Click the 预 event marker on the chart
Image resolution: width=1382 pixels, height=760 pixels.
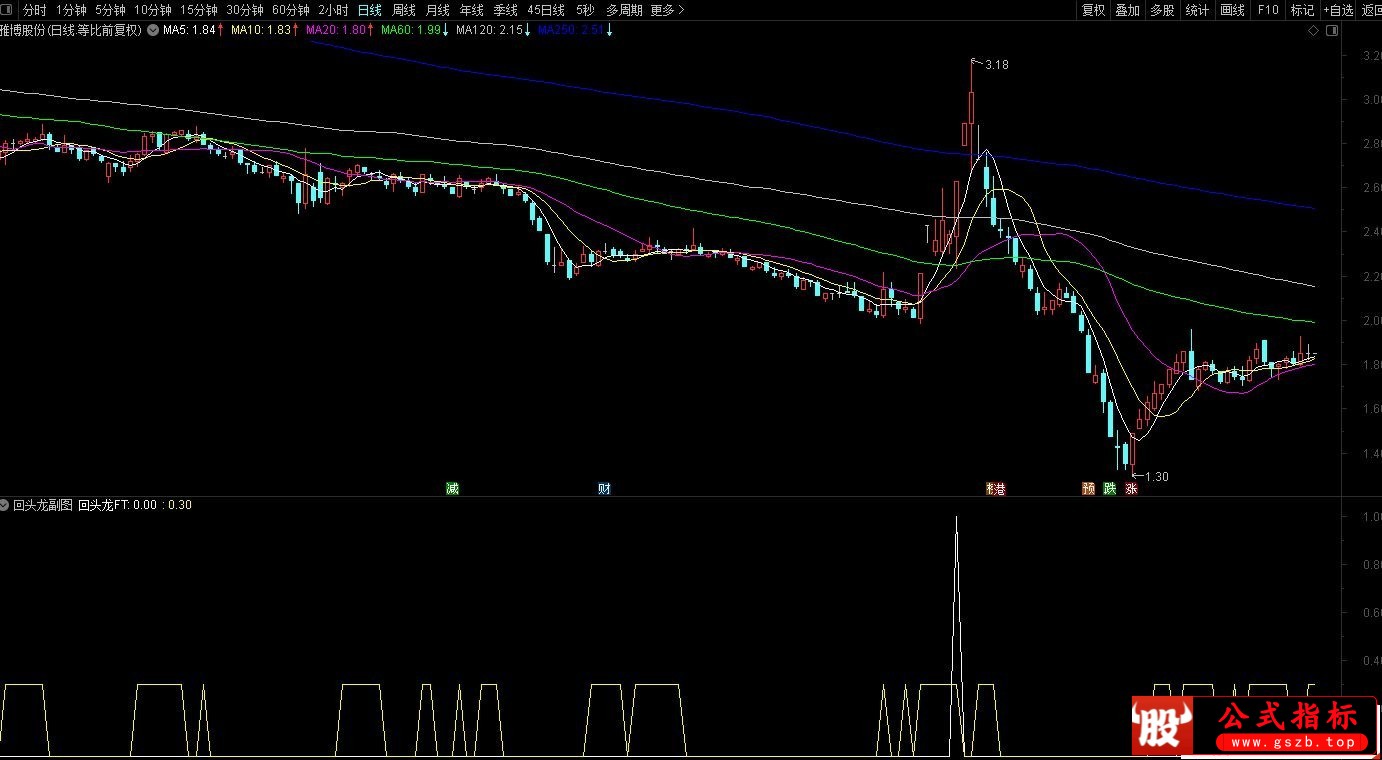pos(1088,489)
